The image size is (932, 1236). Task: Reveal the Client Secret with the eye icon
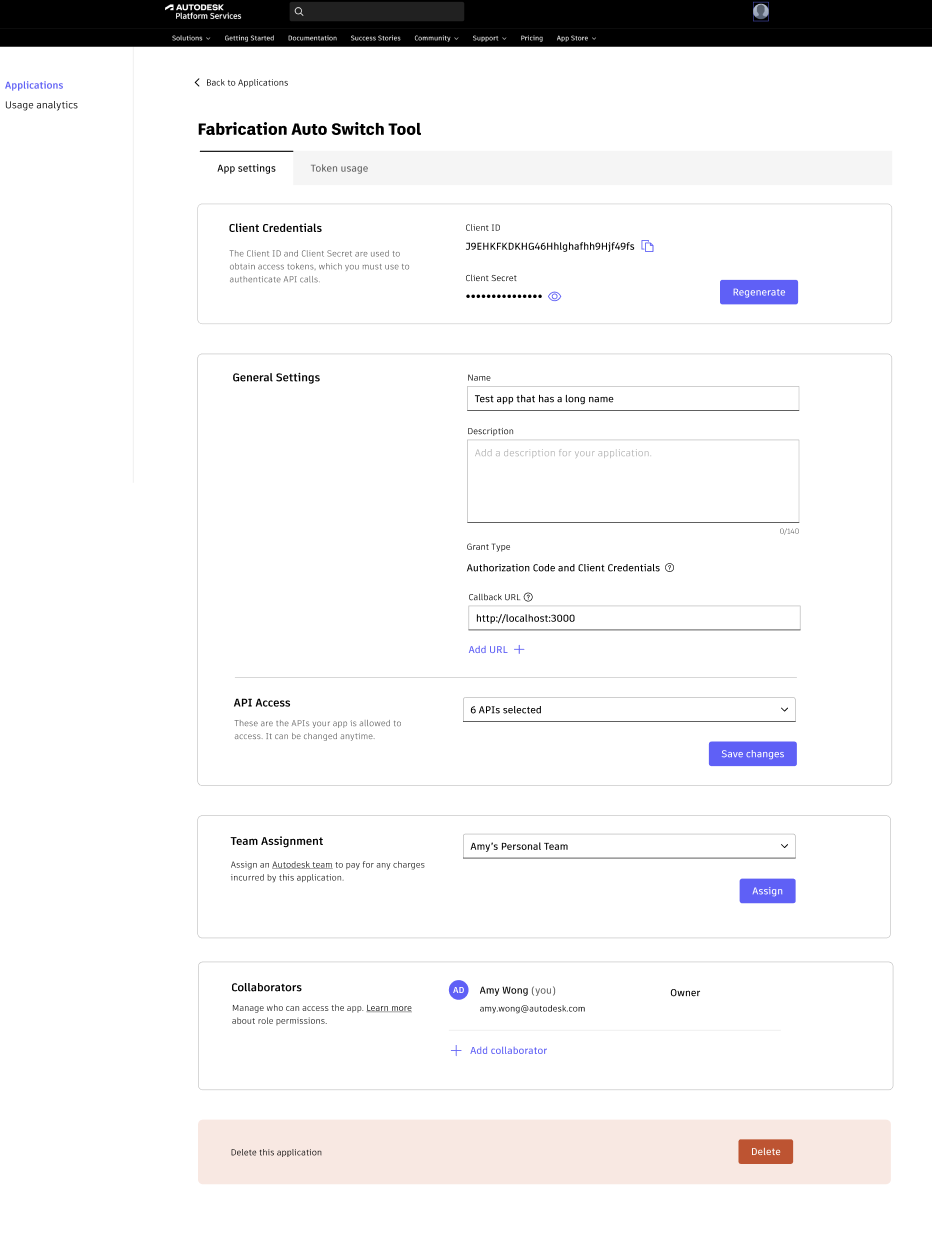click(554, 296)
